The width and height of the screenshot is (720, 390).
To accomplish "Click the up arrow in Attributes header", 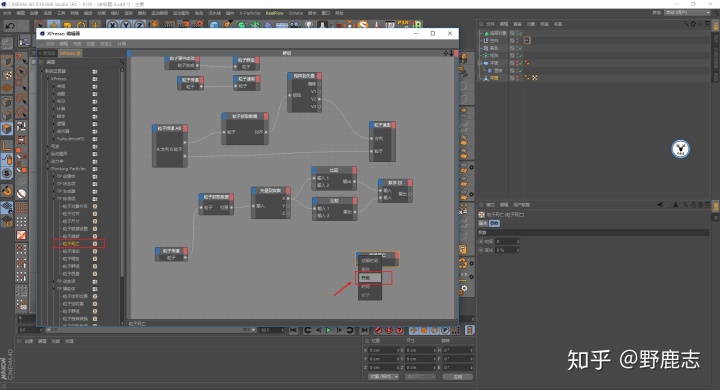I will click(x=675, y=205).
